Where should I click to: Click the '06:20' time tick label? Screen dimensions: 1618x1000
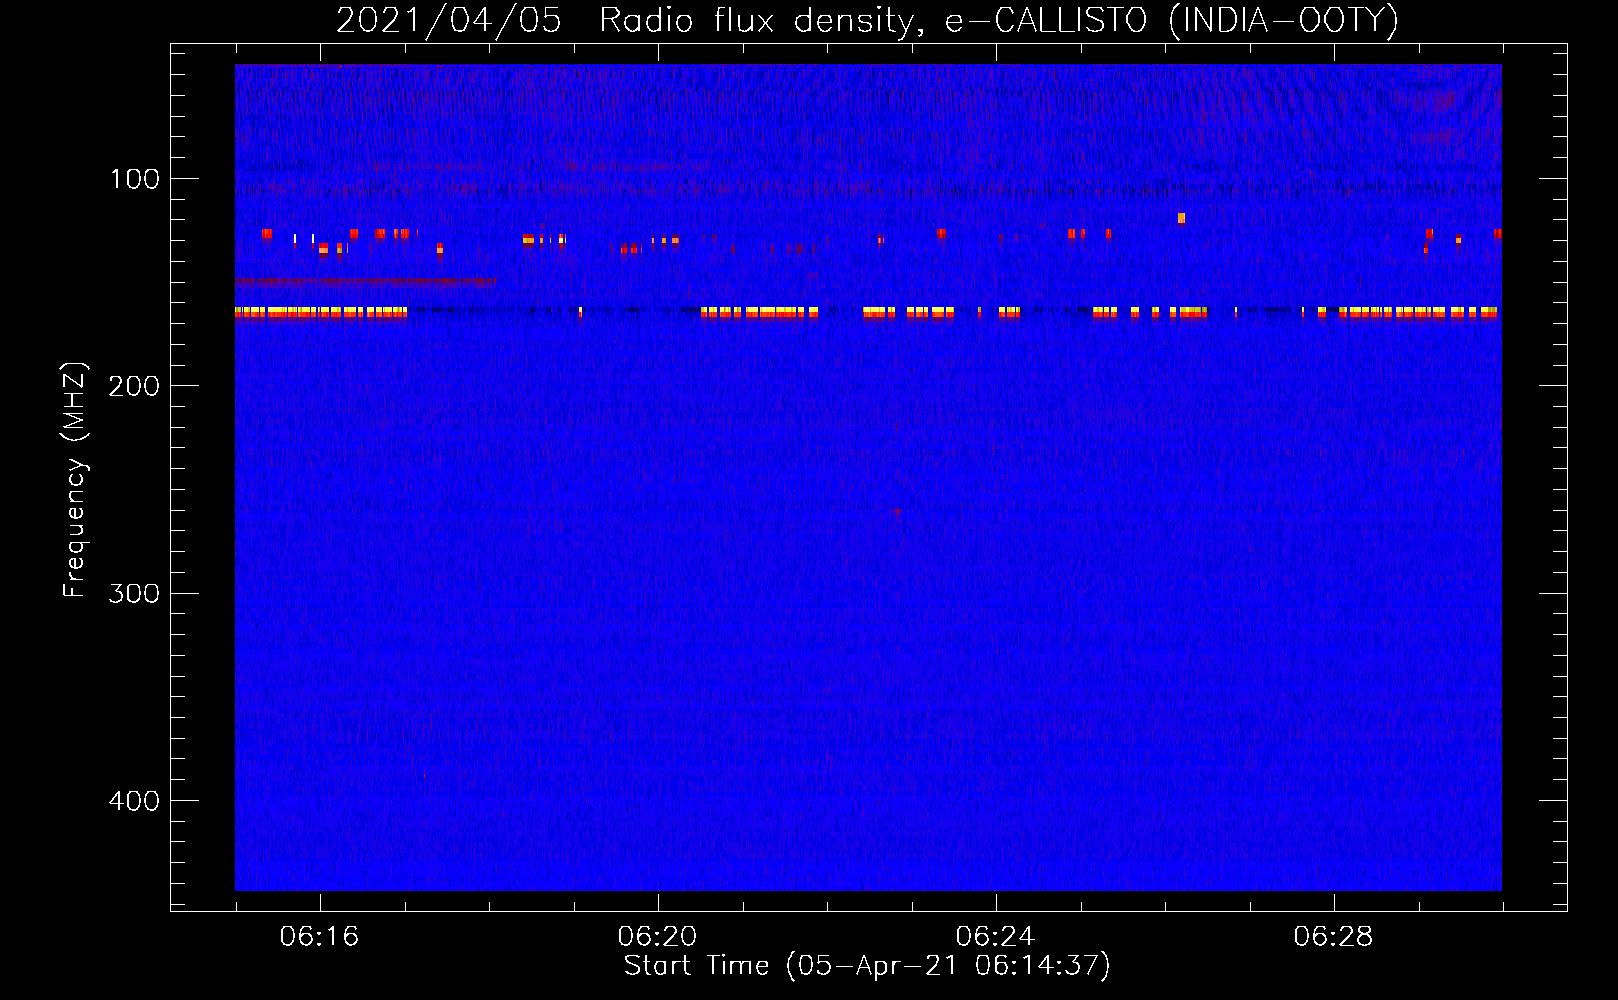[658, 937]
